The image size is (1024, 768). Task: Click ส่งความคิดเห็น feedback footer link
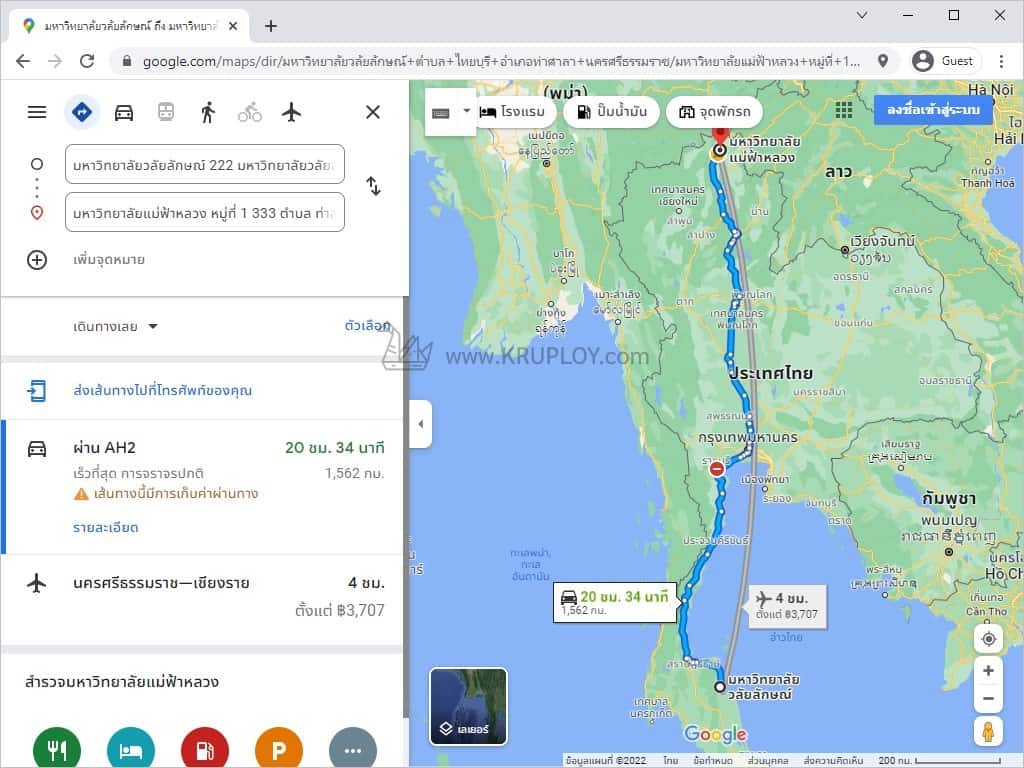(x=833, y=761)
